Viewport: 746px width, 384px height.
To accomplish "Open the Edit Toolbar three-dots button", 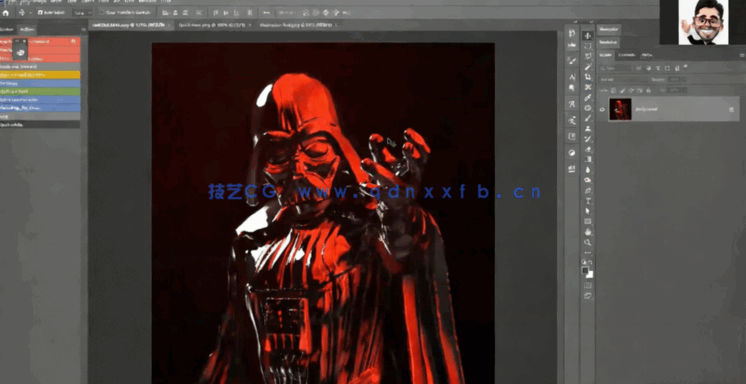I will pyautogui.click(x=588, y=253).
